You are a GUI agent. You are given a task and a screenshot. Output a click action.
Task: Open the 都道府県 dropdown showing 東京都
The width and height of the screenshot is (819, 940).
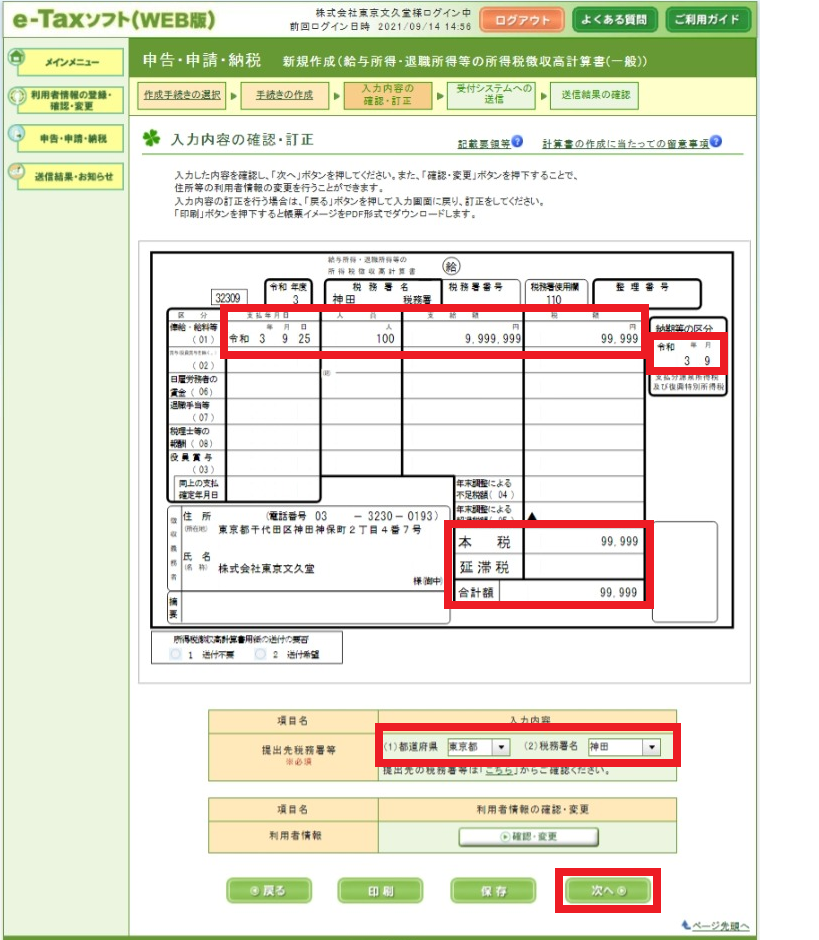[x=479, y=747]
